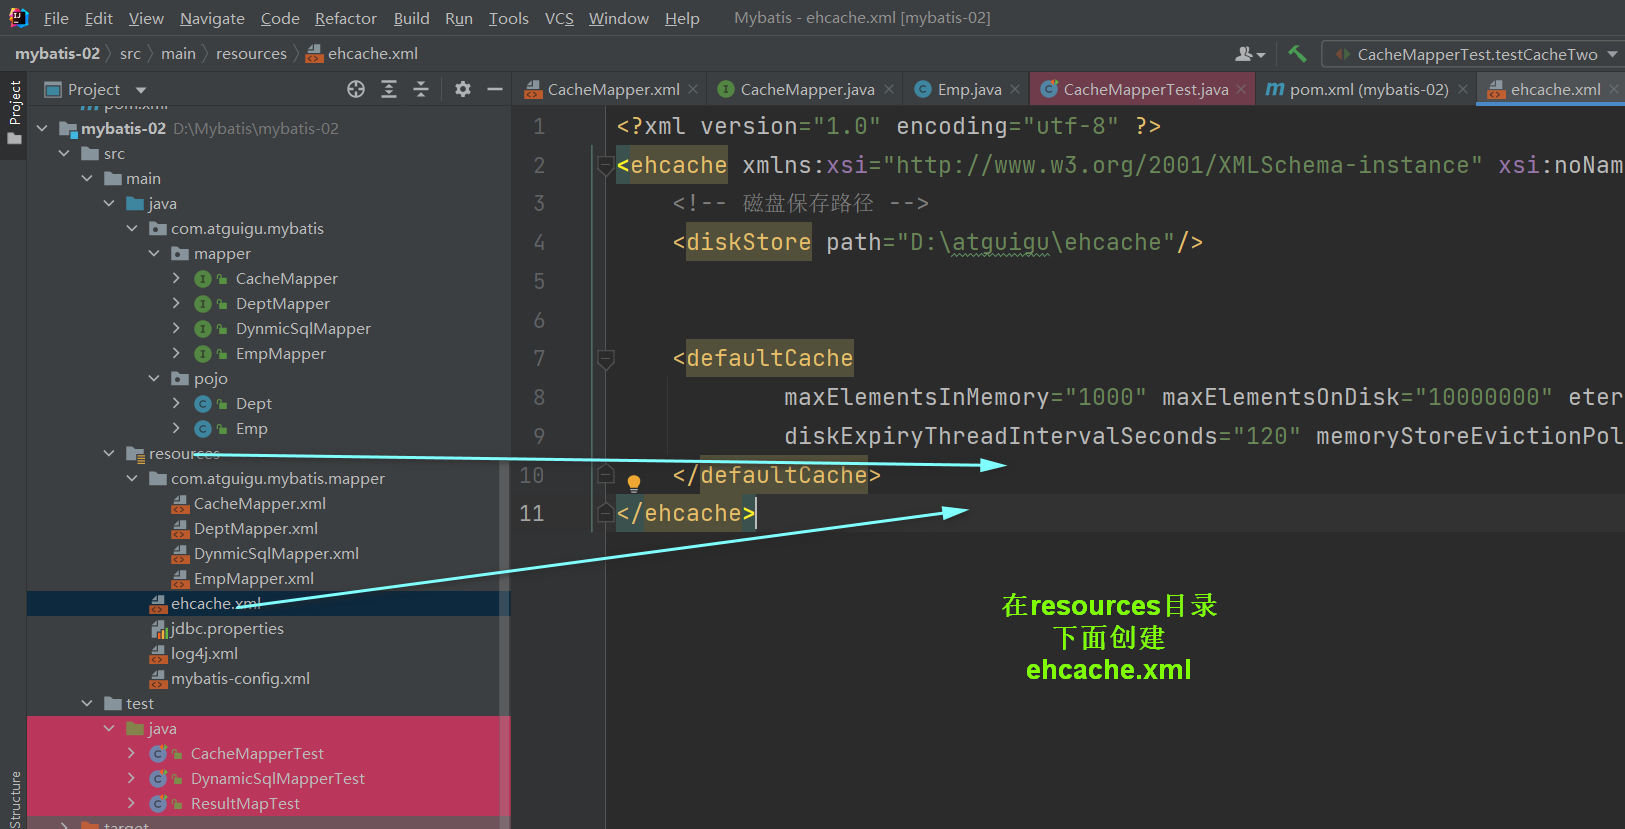Click fold toggle at closing defaultCache tag

point(605,474)
